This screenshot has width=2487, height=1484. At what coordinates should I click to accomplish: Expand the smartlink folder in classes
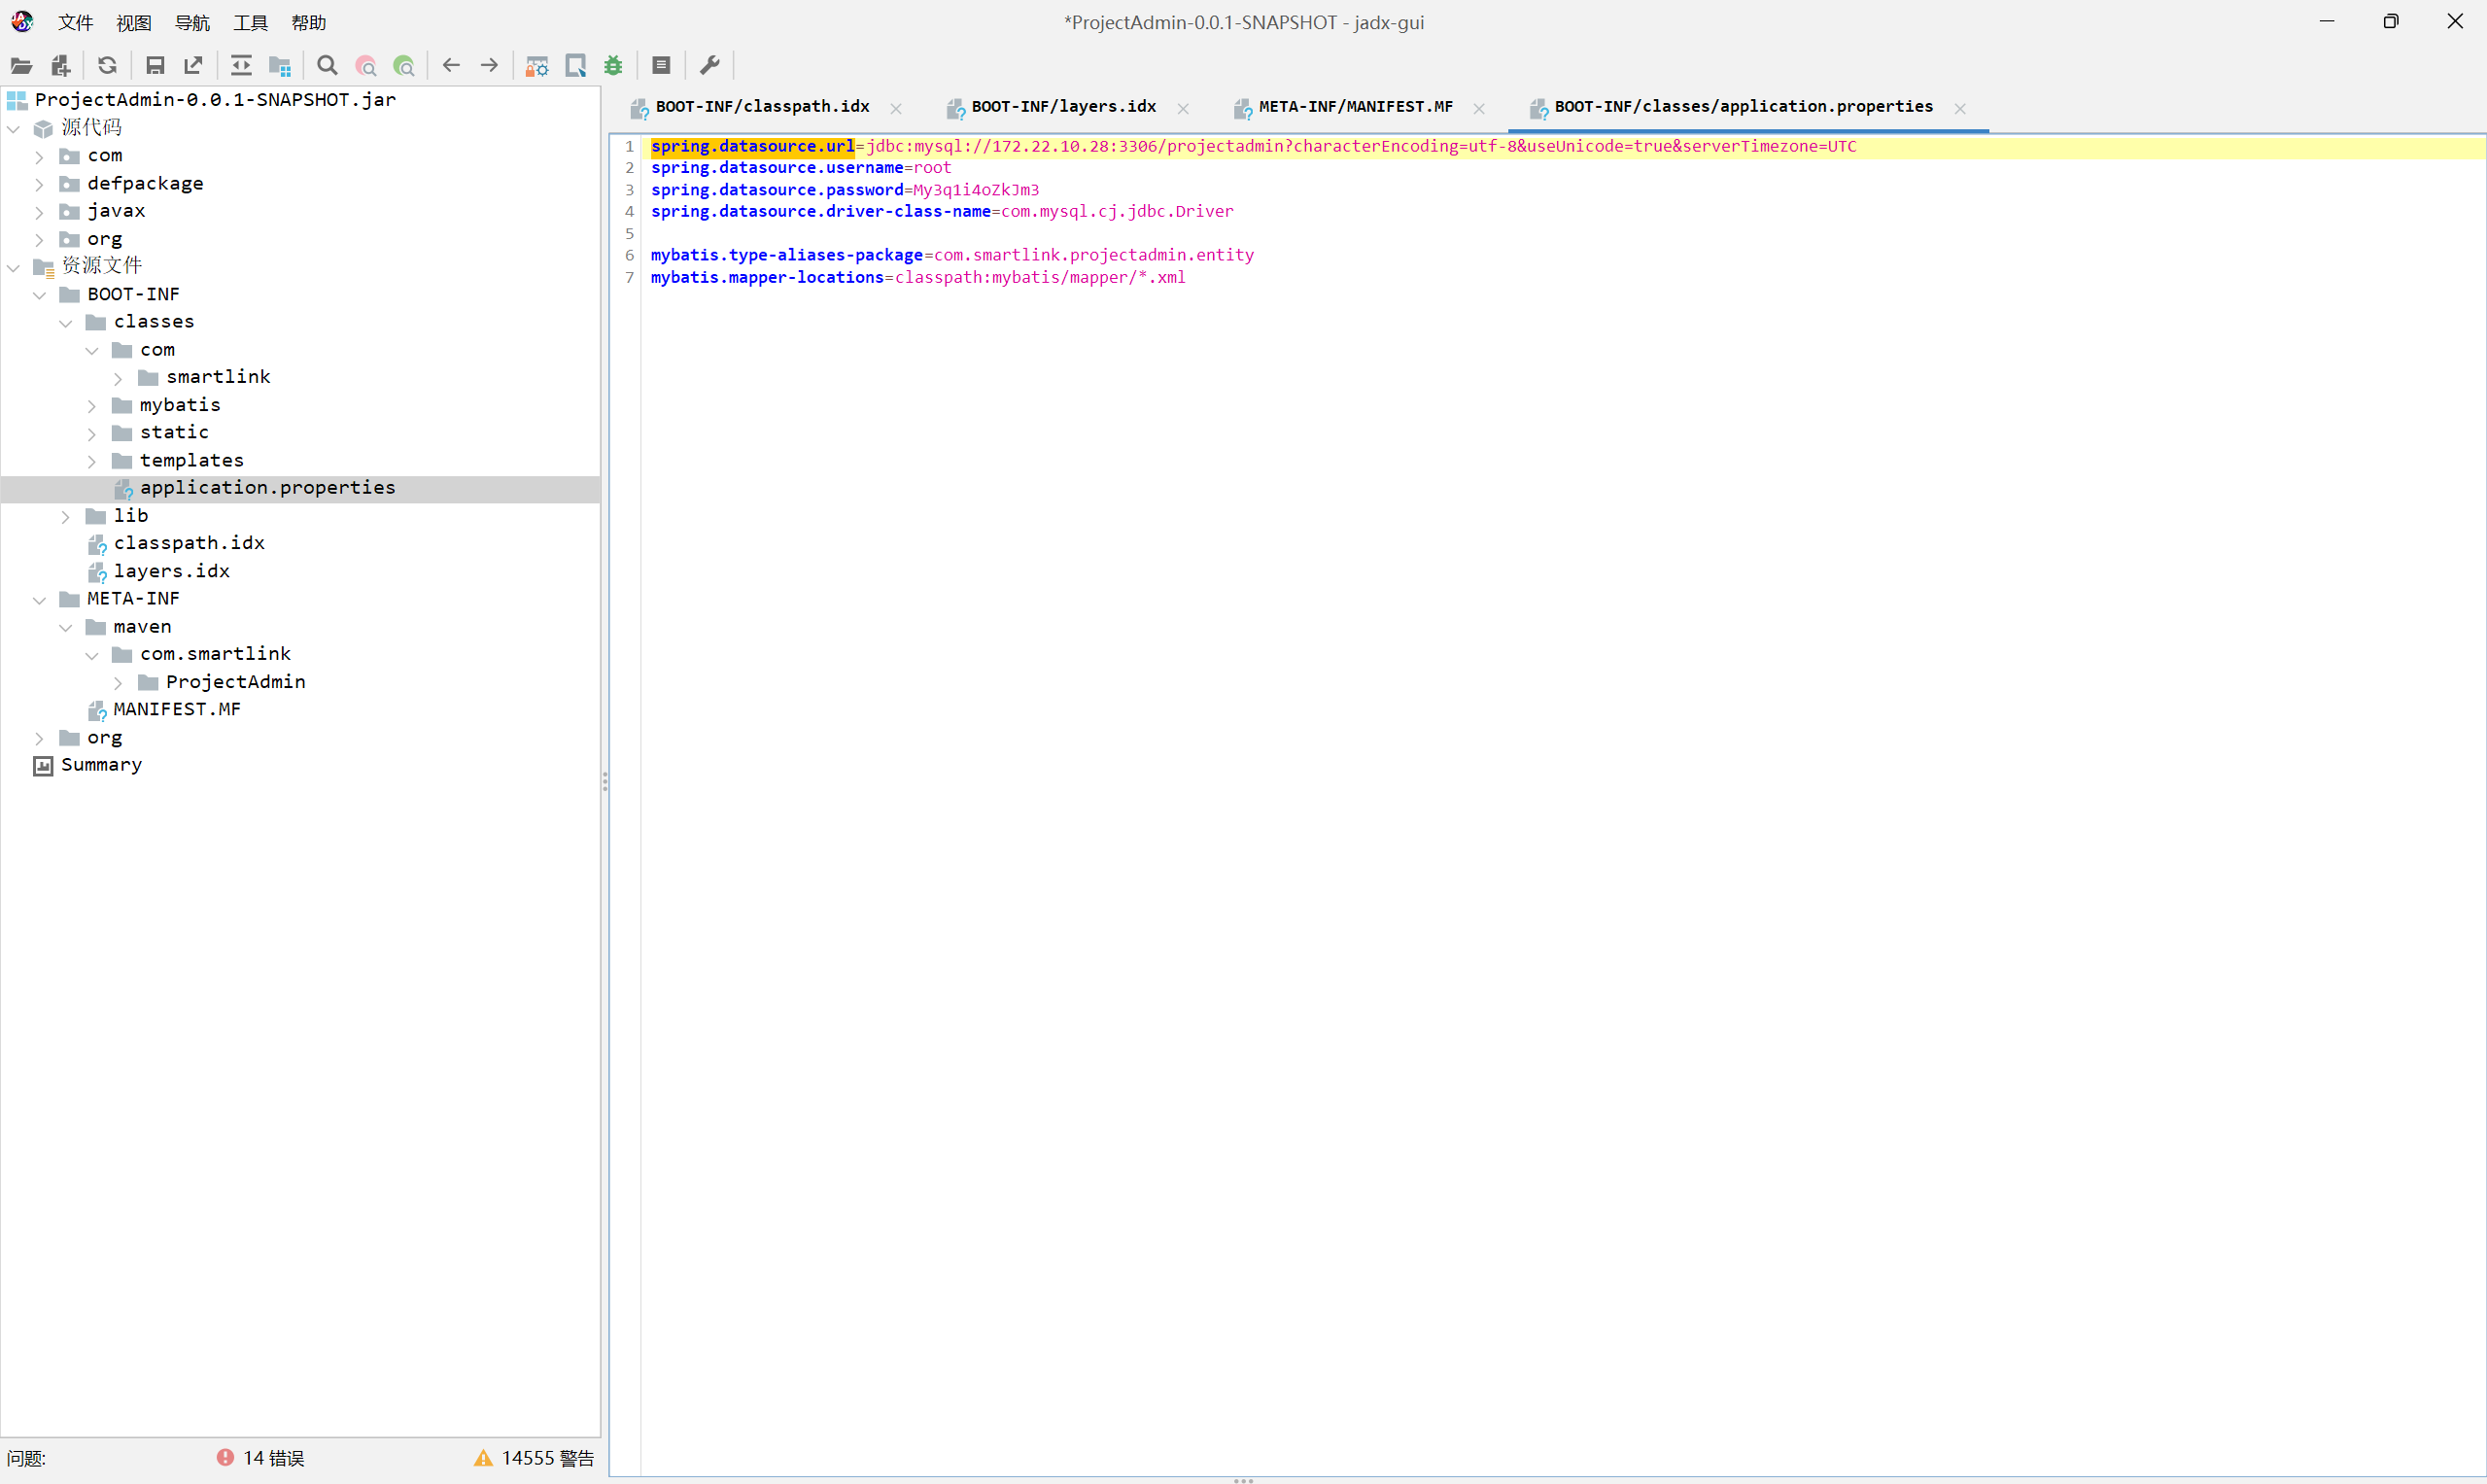118,378
